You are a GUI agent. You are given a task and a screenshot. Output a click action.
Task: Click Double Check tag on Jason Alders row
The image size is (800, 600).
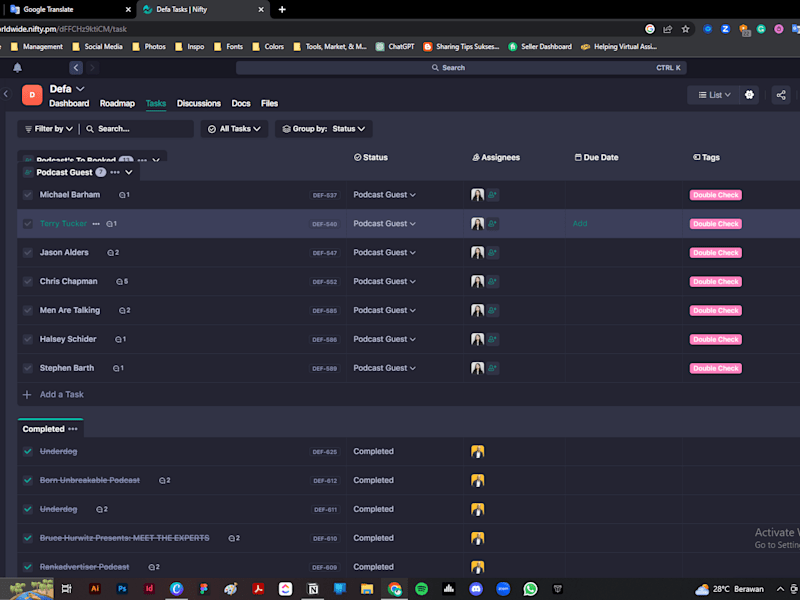pyautogui.click(x=715, y=253)
